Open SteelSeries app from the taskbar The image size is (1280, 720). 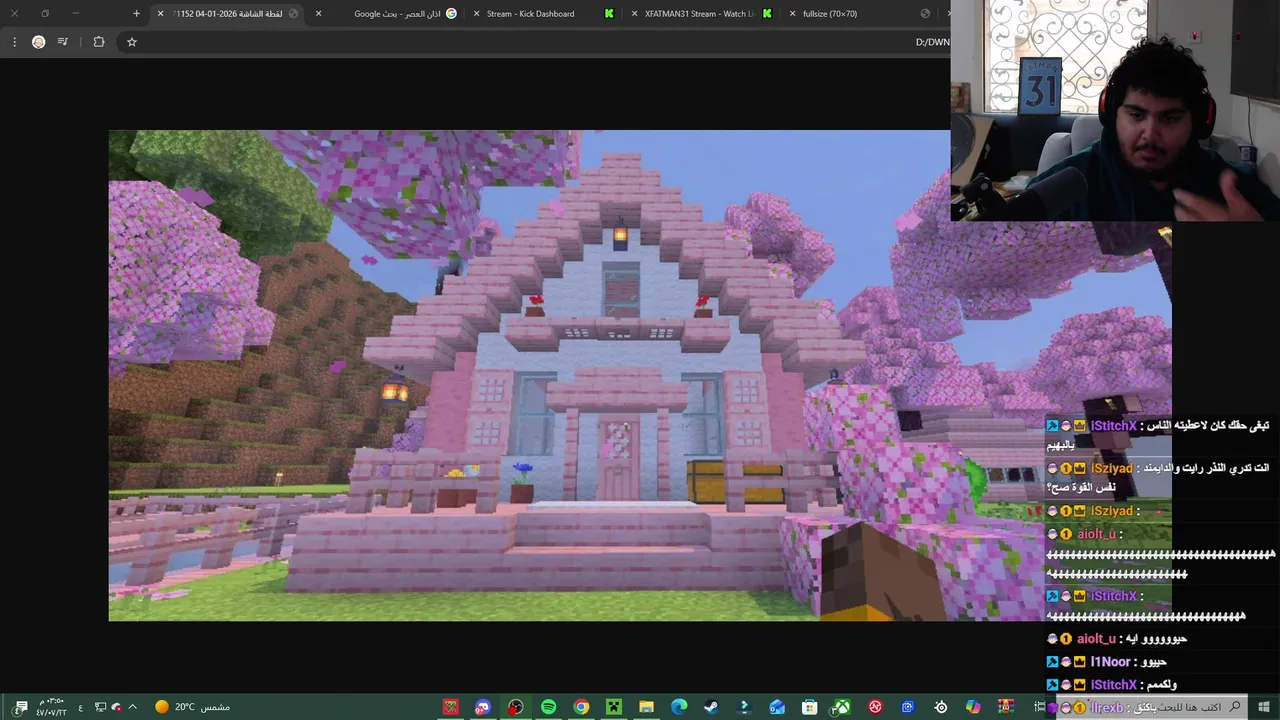click(x=941, y=707)
